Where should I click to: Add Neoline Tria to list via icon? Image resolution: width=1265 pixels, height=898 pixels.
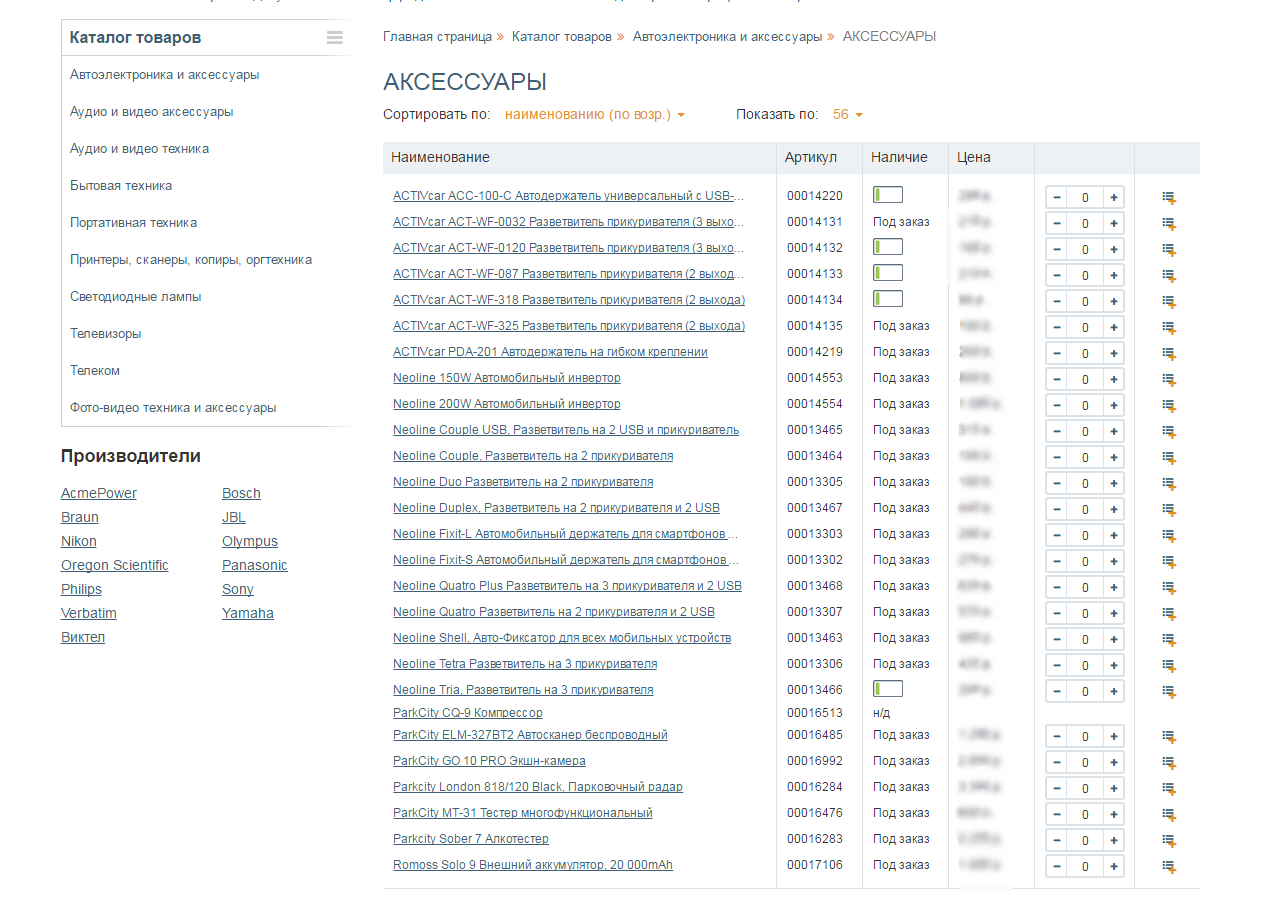[1169, 692]
